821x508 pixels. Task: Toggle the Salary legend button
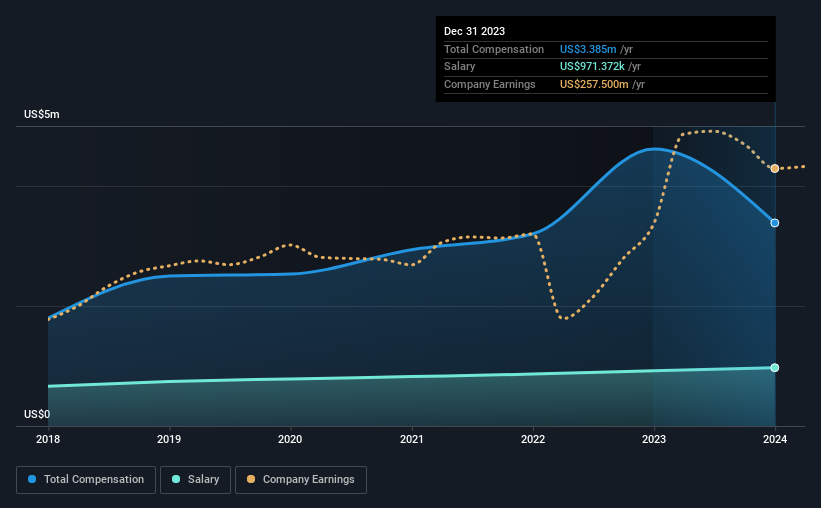195,480
